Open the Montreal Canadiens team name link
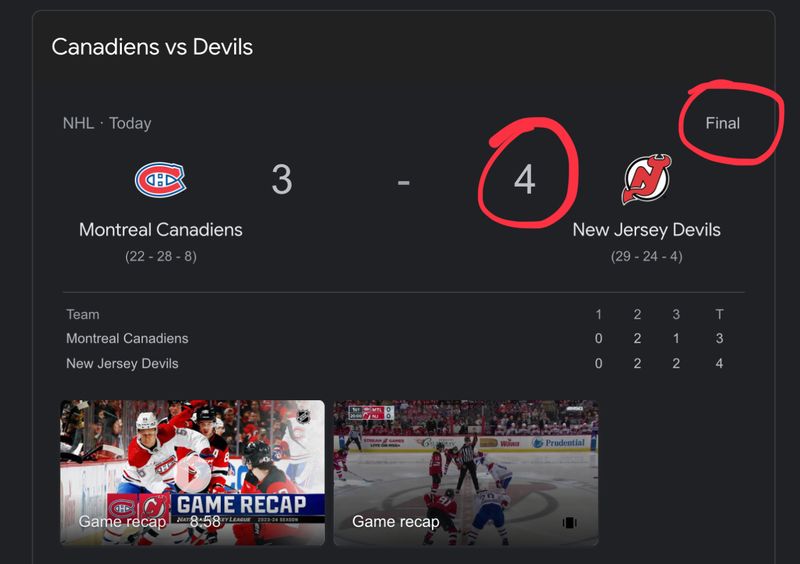The width and height of the screenshot is (800, 564). (x=160, y=230)
